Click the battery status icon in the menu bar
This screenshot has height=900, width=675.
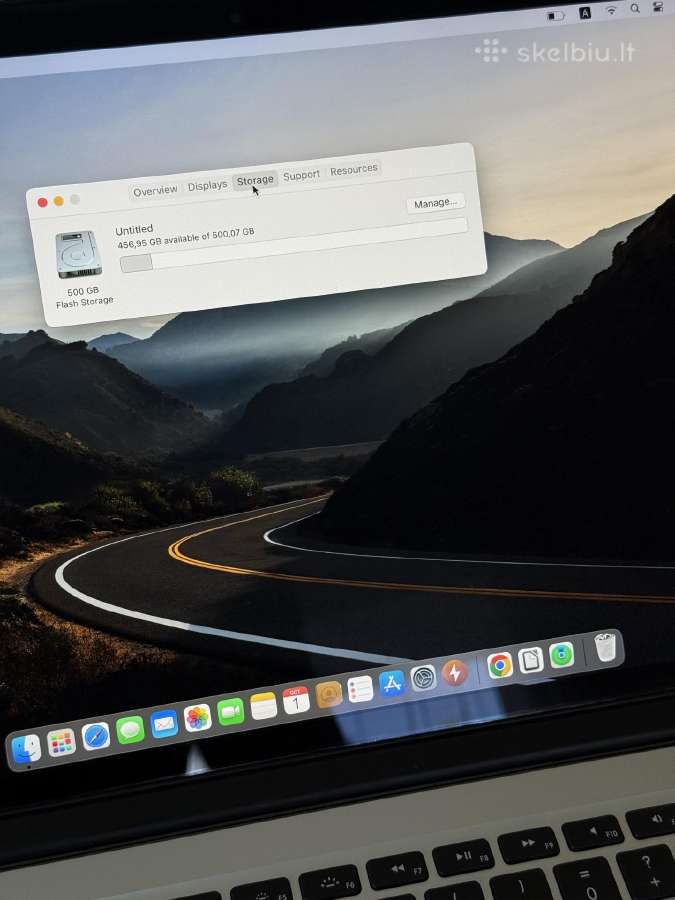pyautogui.click(x=556, y=15)
